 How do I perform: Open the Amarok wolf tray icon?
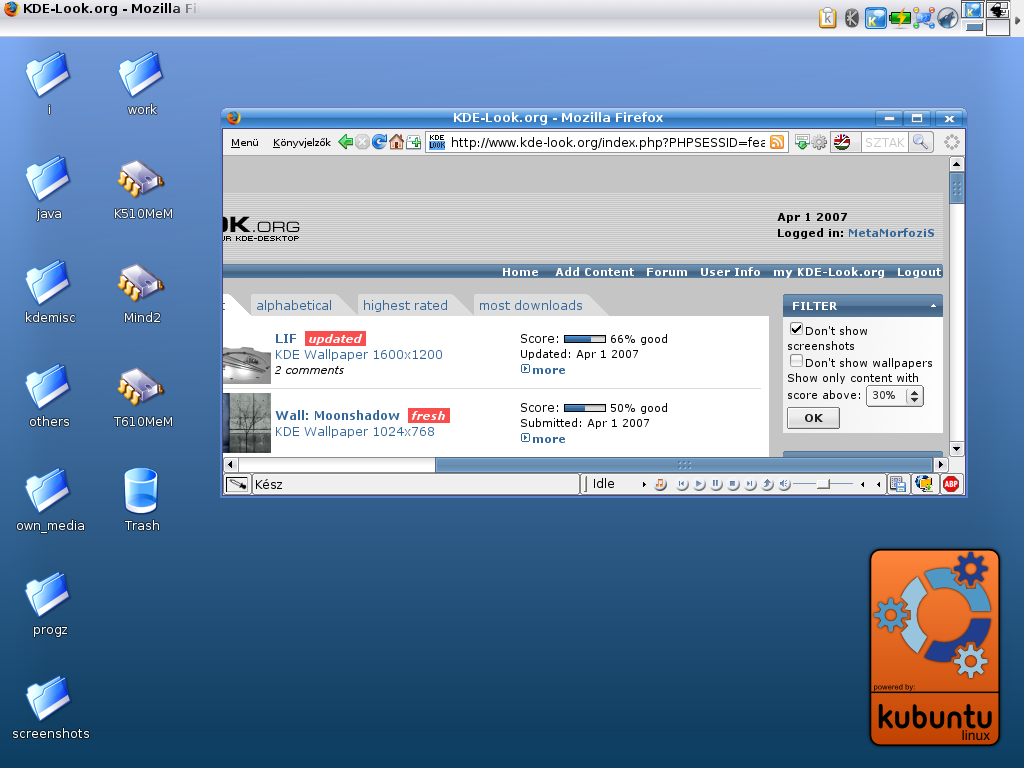click(x=948, y=18)
